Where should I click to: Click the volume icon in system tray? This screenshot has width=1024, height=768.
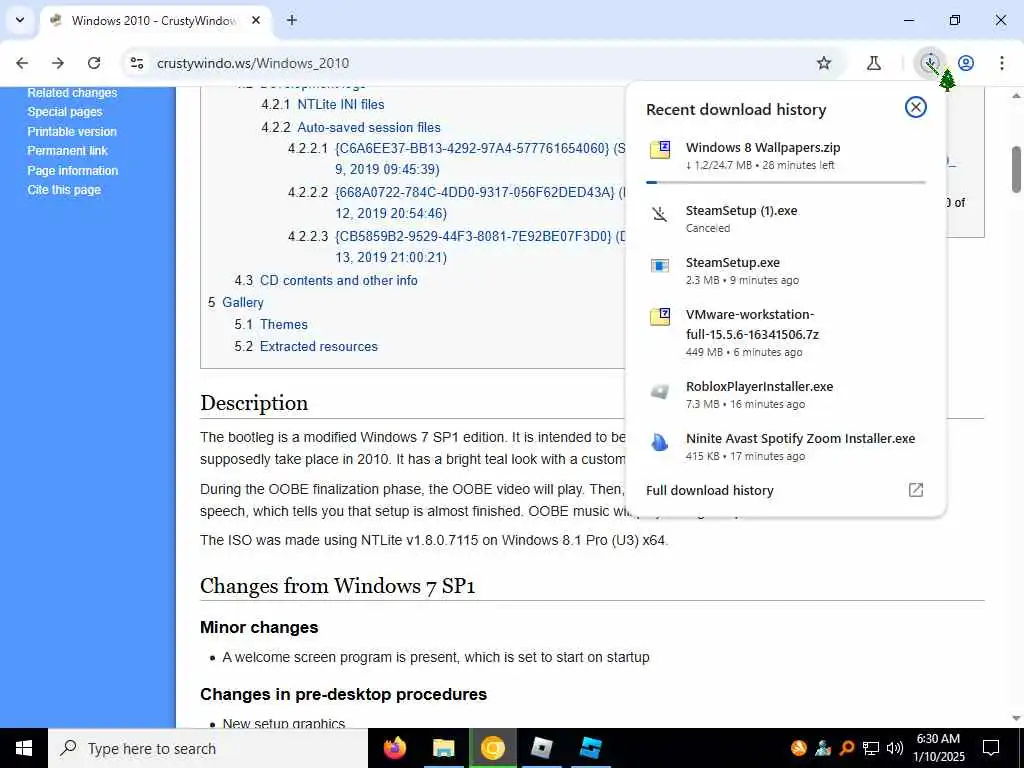pos(895,748)
